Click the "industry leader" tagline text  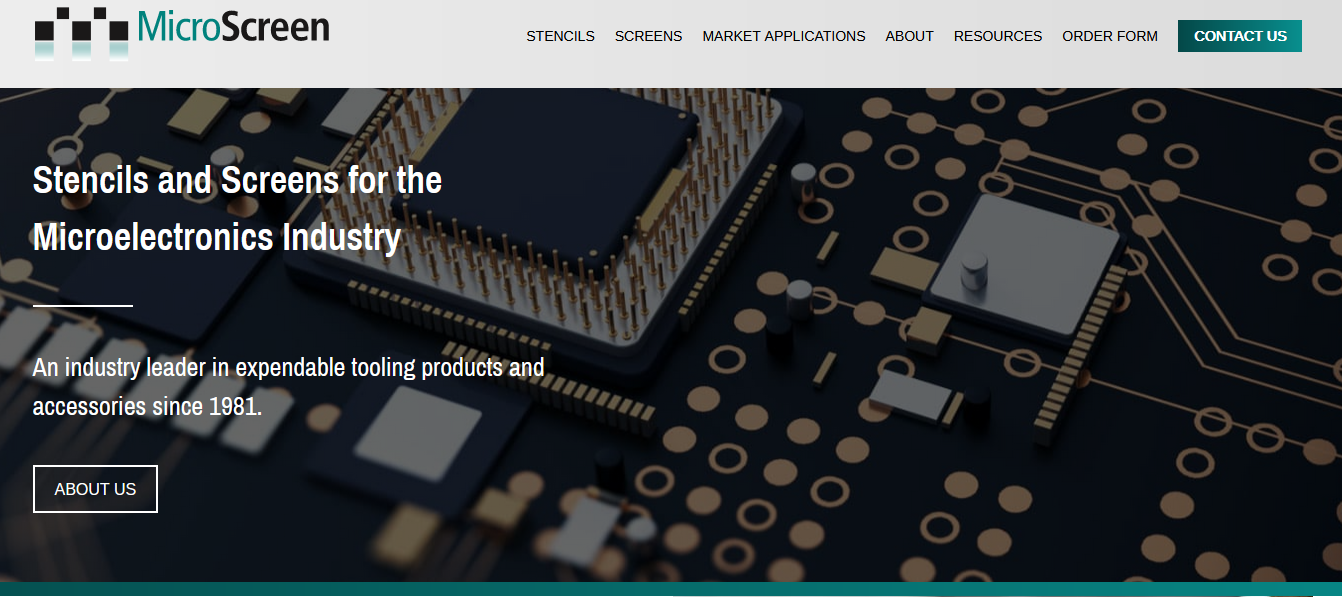tap(288, 387)
